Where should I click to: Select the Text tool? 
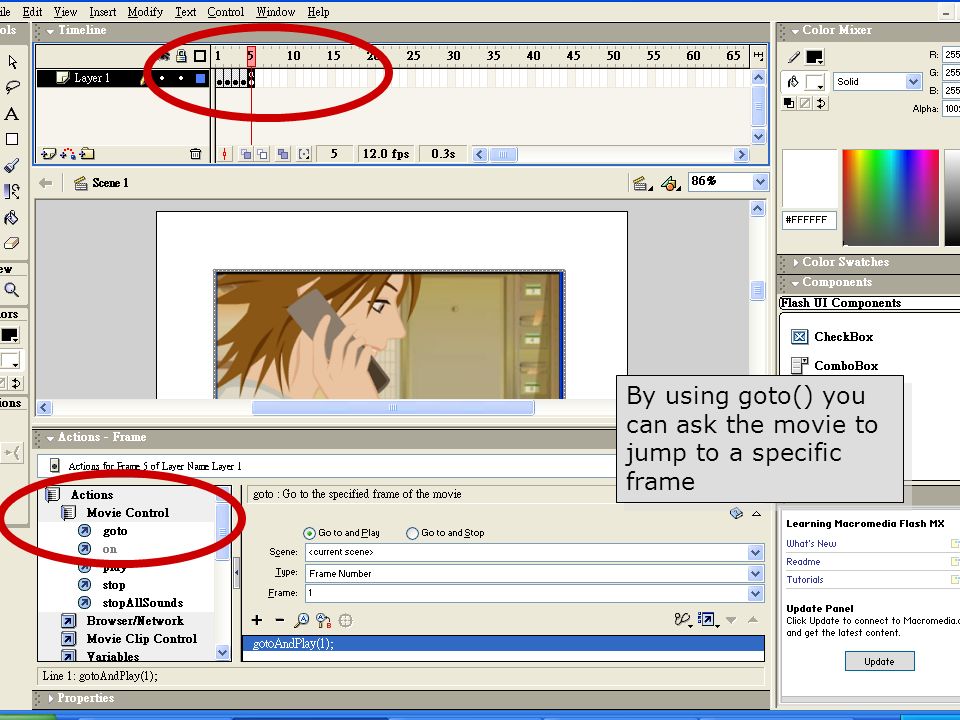(12, 114)
